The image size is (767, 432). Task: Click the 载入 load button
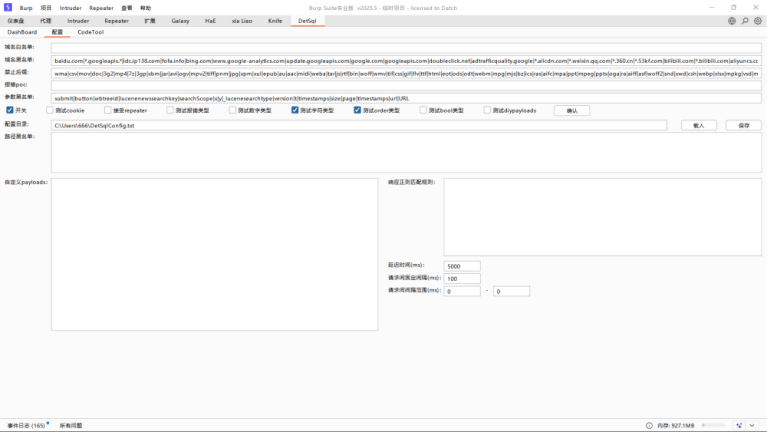click(x=699, y=126)
